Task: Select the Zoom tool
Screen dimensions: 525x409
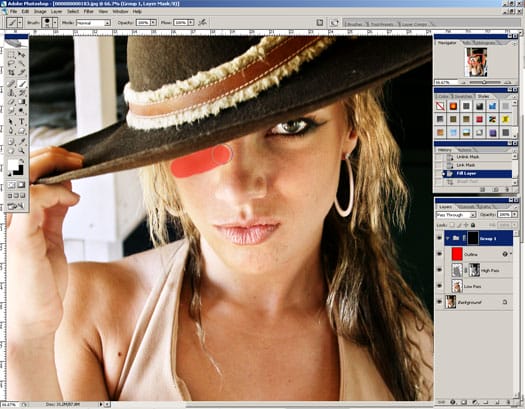Action: click(x=22, y=151)
